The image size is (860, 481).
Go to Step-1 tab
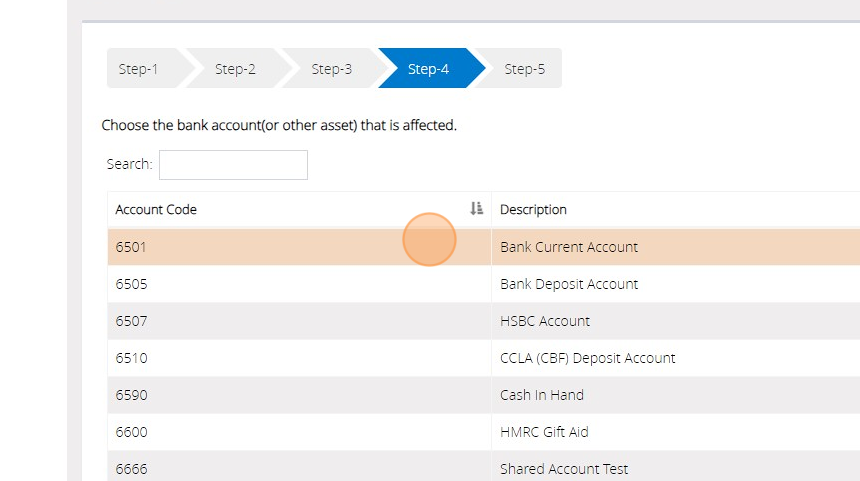point(139,69)
